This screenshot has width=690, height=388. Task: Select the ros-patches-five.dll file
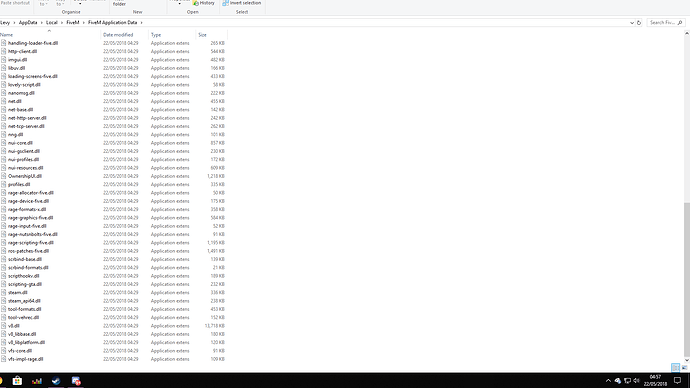[29, 251]
